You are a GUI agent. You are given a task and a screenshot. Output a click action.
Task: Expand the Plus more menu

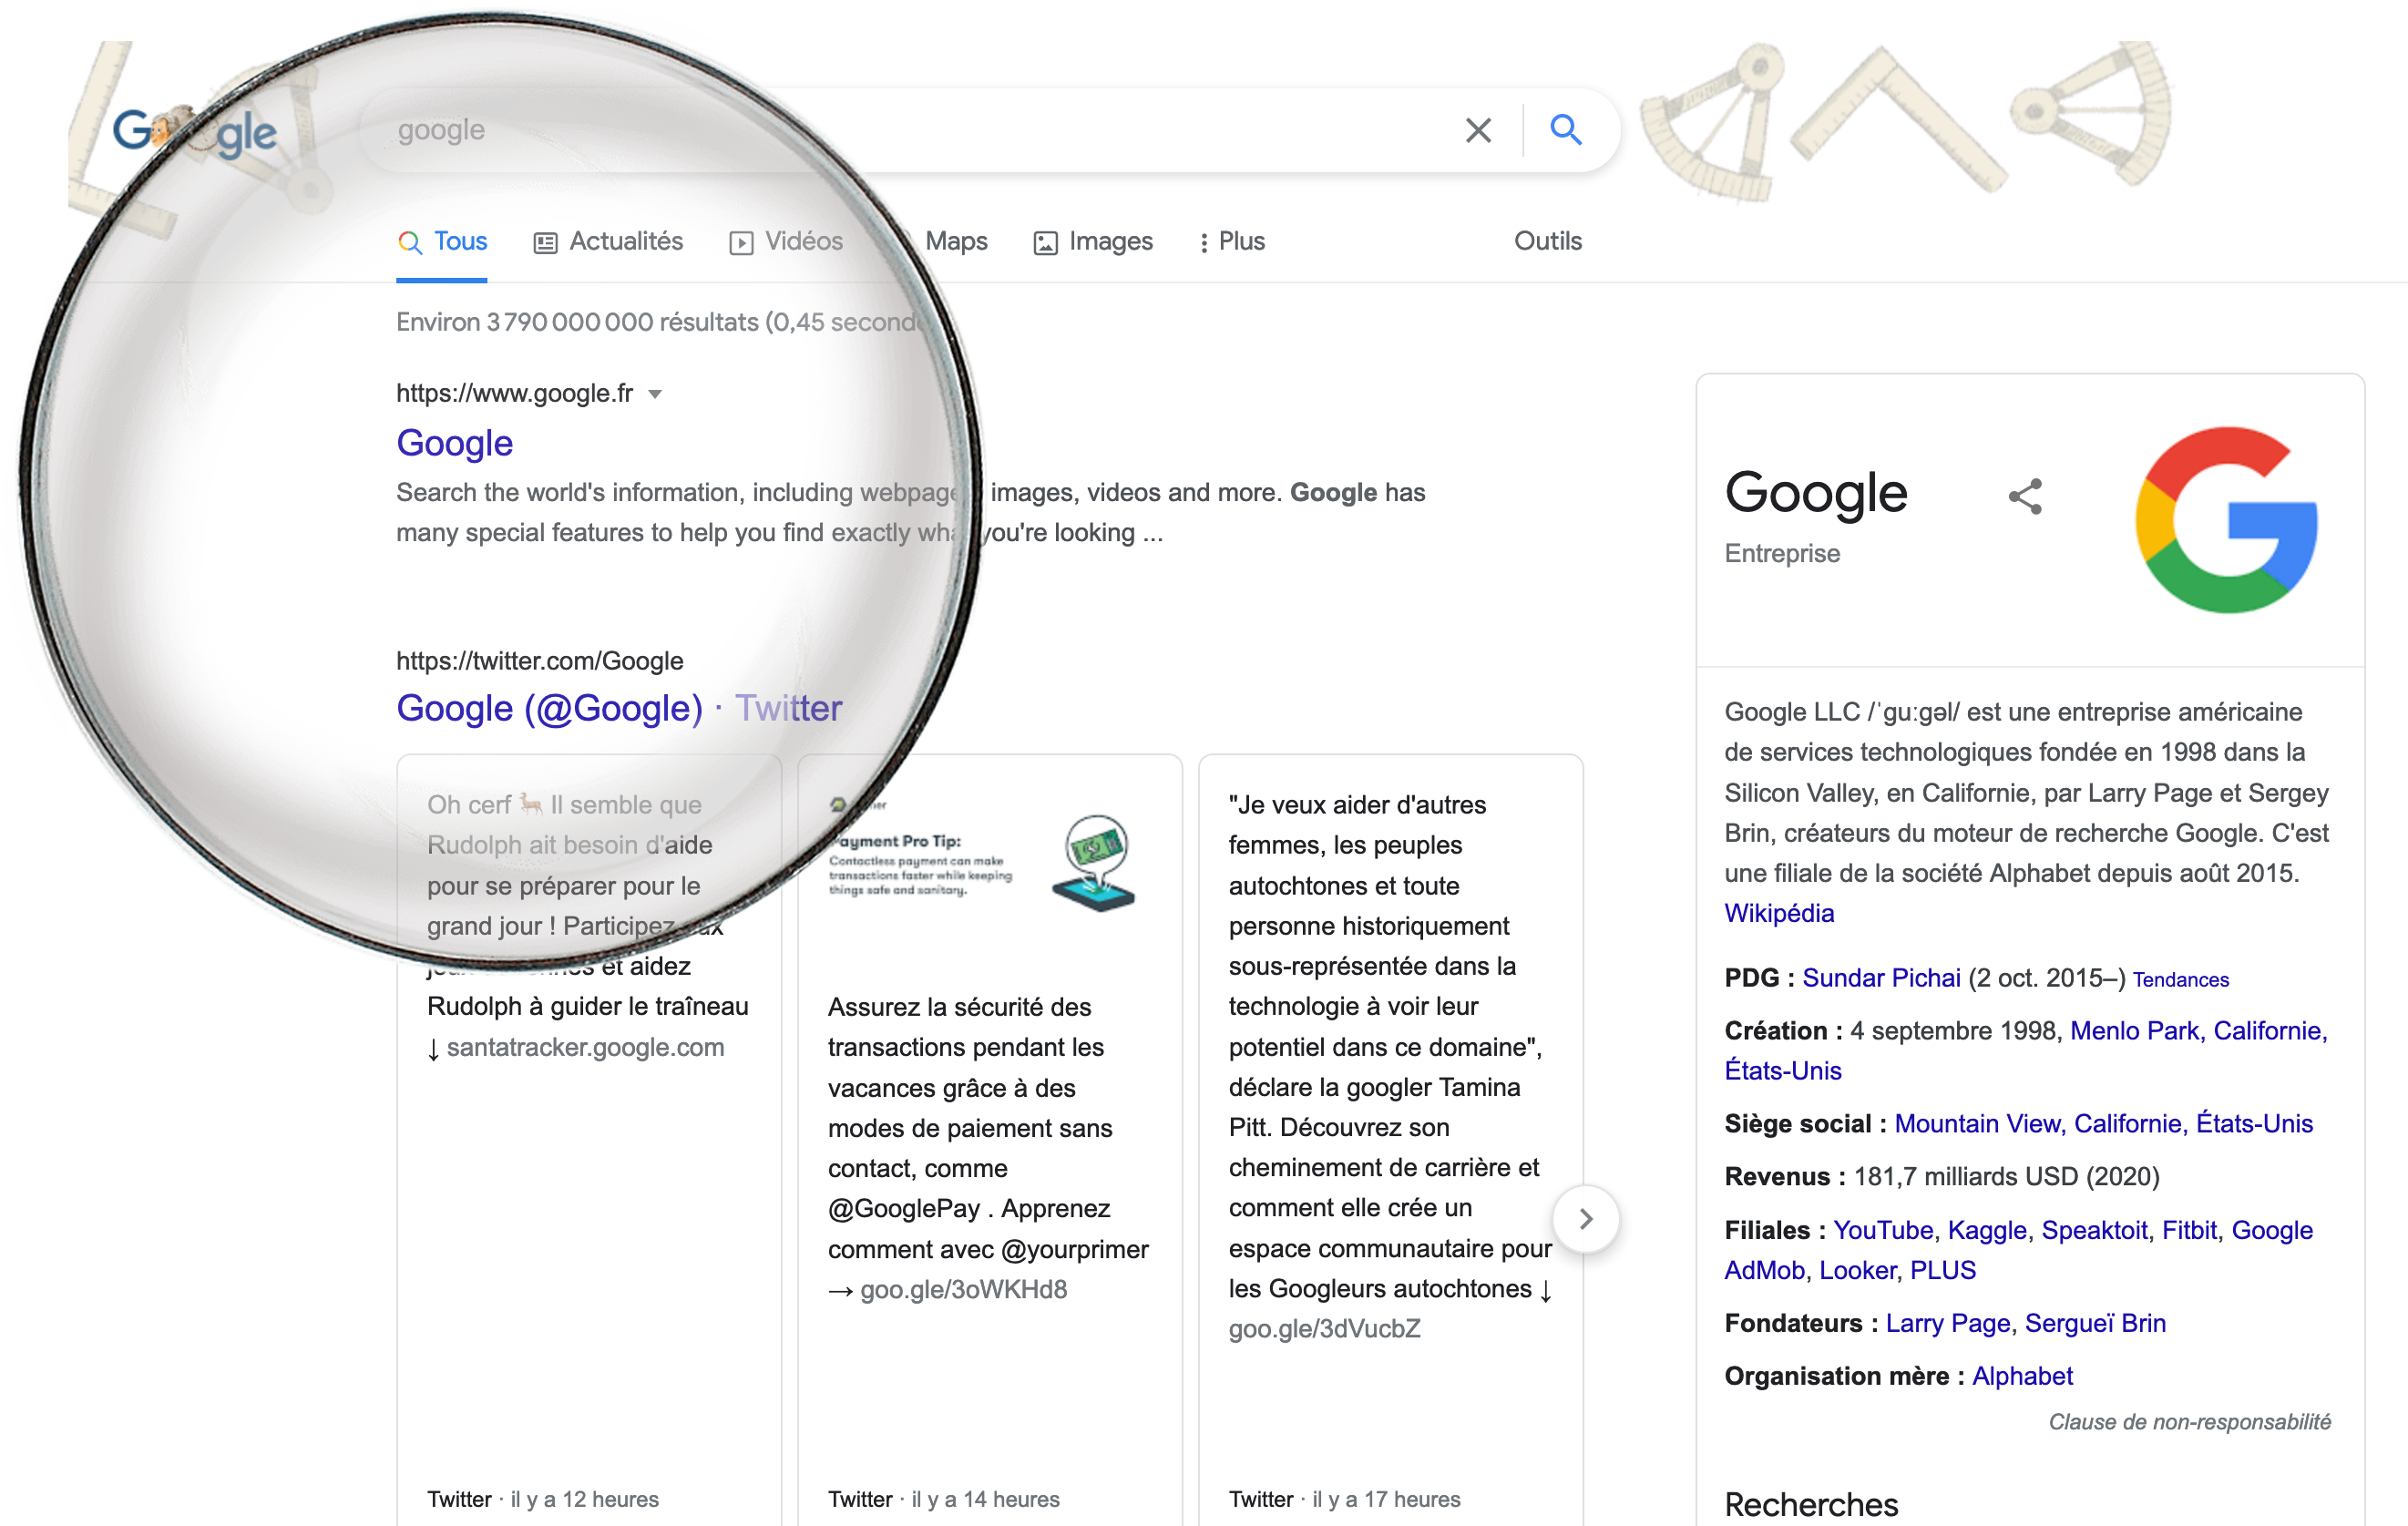(1232, 241)
